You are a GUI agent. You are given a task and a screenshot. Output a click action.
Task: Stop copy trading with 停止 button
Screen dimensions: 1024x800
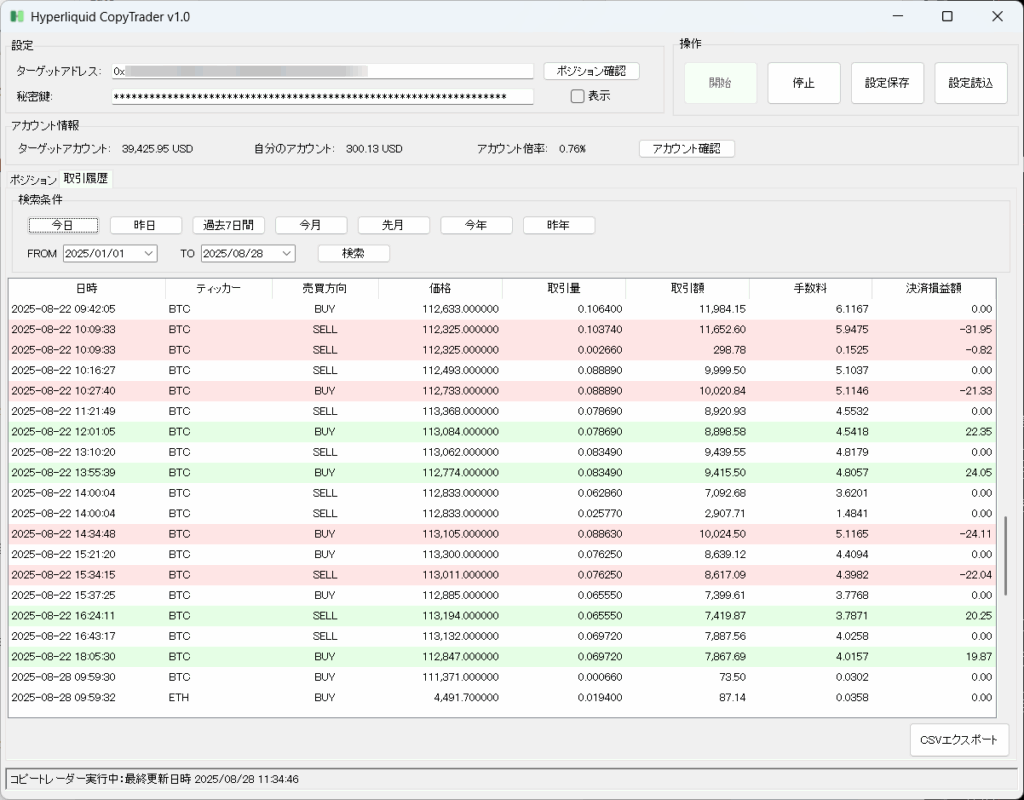click(x=803, y=83)
